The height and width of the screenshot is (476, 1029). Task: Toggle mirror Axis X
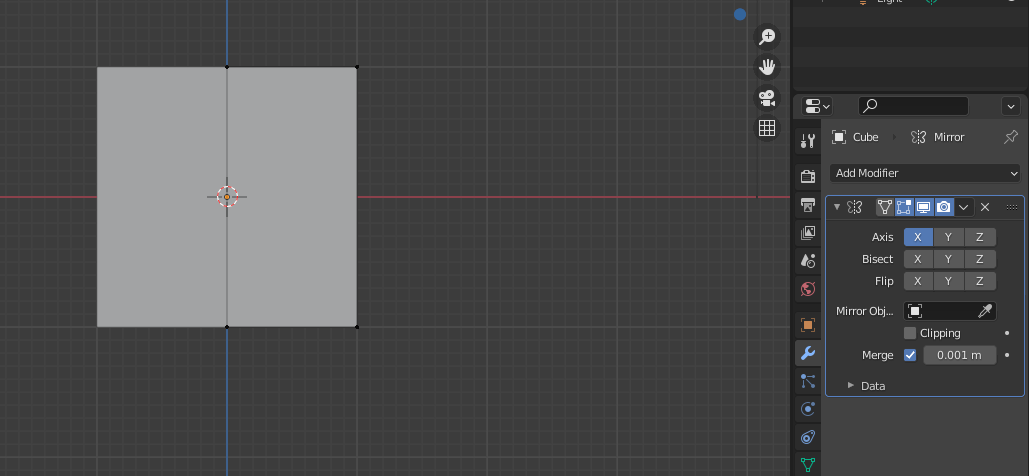click(918, 237)
